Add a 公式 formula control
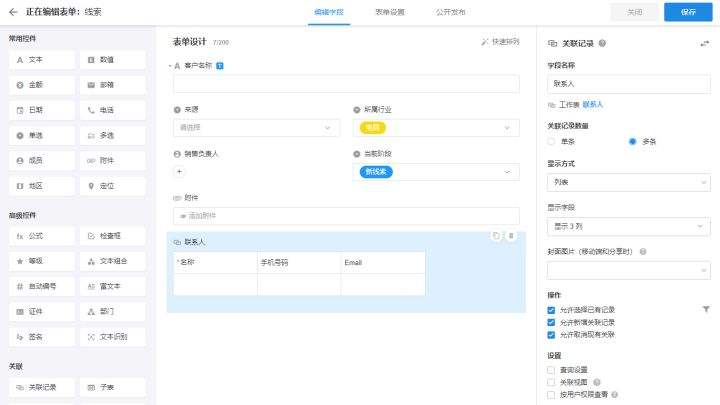 42,236
